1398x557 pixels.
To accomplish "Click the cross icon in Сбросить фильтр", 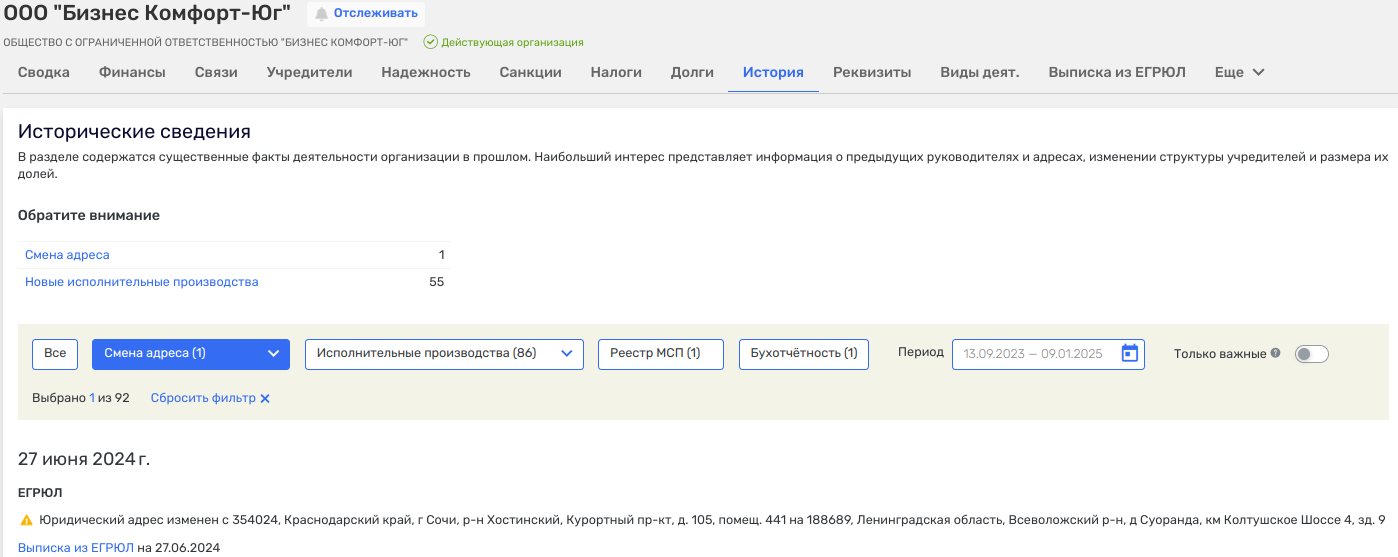I will pyautogui.click(x=265, y=398).
